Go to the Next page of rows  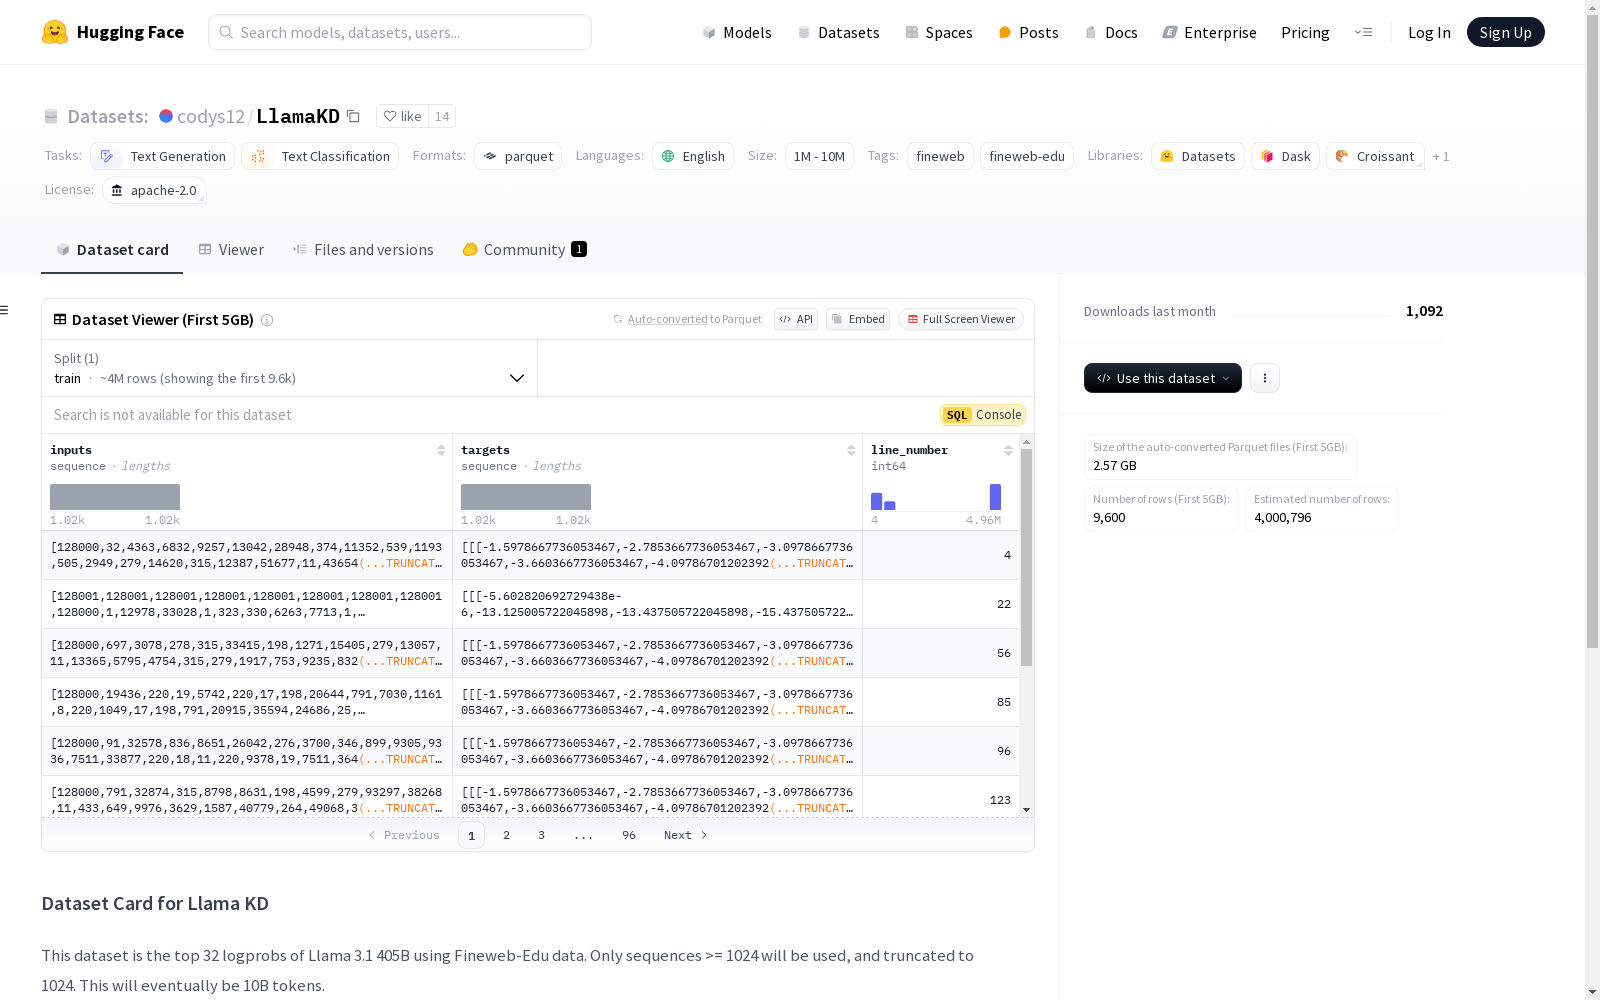(x=686, y=835)
